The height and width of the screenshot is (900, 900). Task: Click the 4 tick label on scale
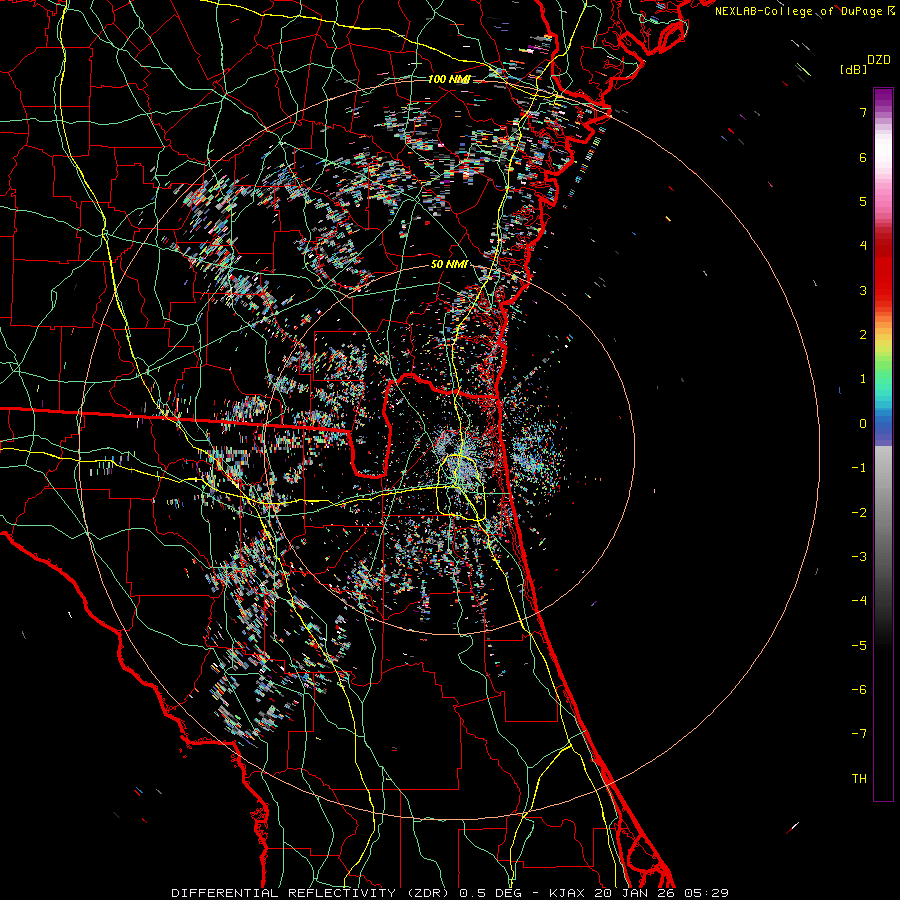(862, 246)
